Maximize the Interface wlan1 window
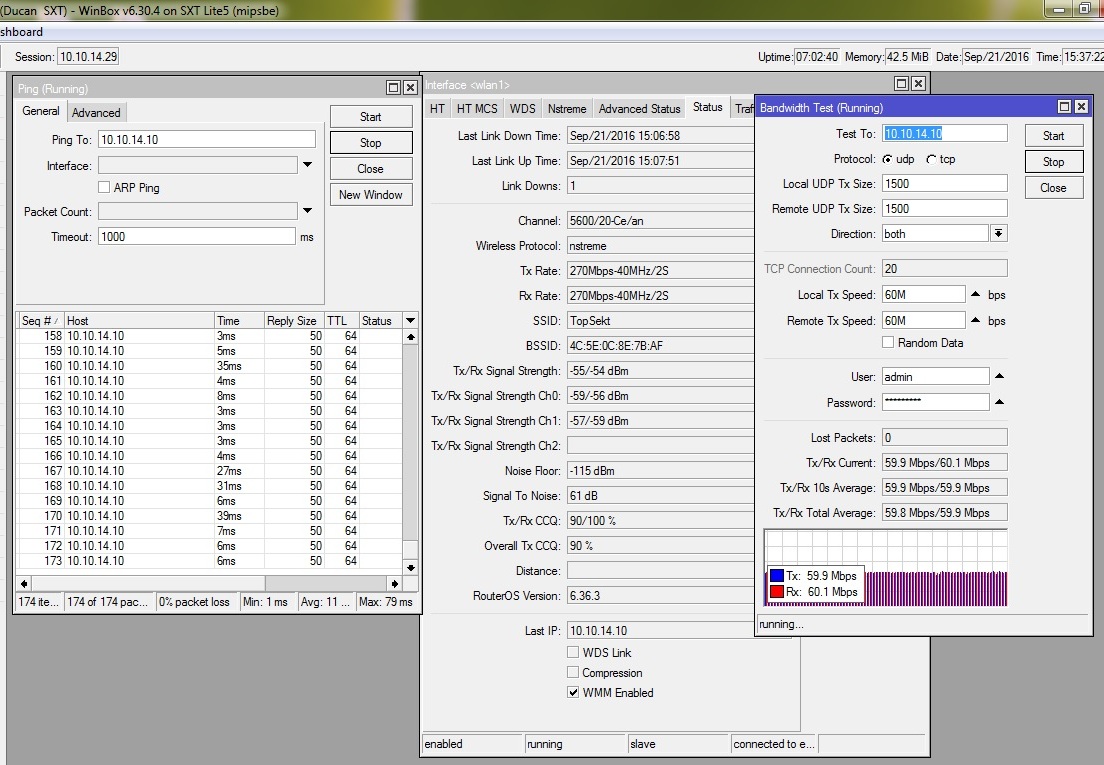The width and height of the screenshot is (1104, 765). click(901, 84)
